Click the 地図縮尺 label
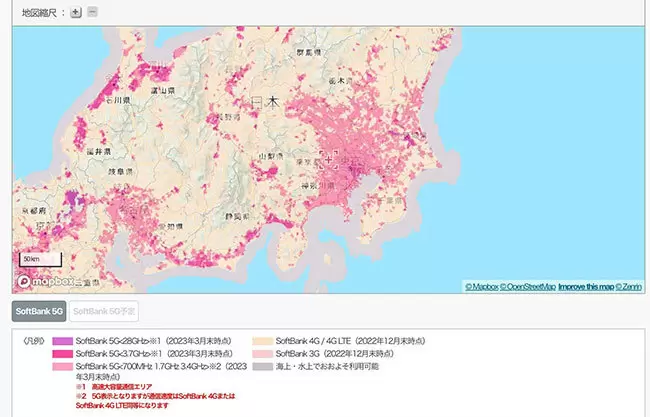 pos(39,13)
